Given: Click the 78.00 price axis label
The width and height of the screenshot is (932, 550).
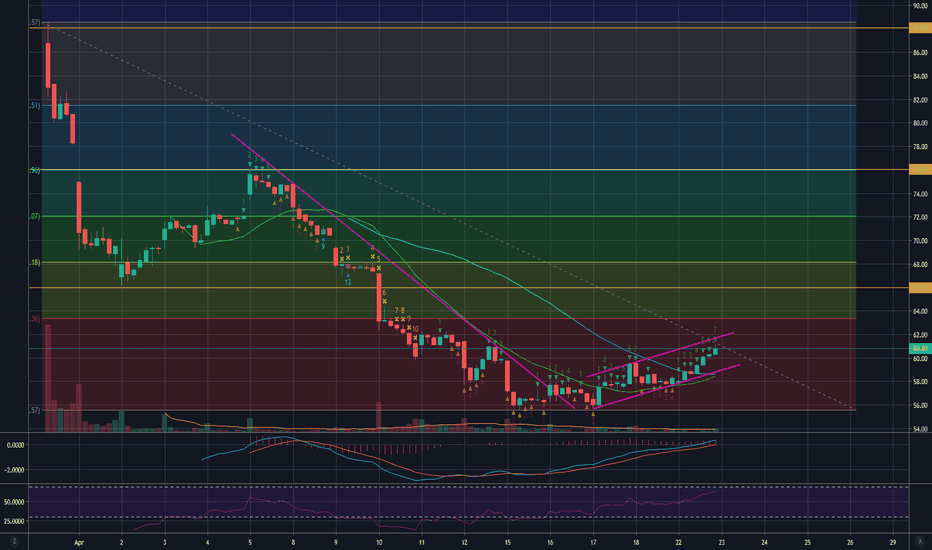Looking at the screenshot, I should [x=920, y=147].
